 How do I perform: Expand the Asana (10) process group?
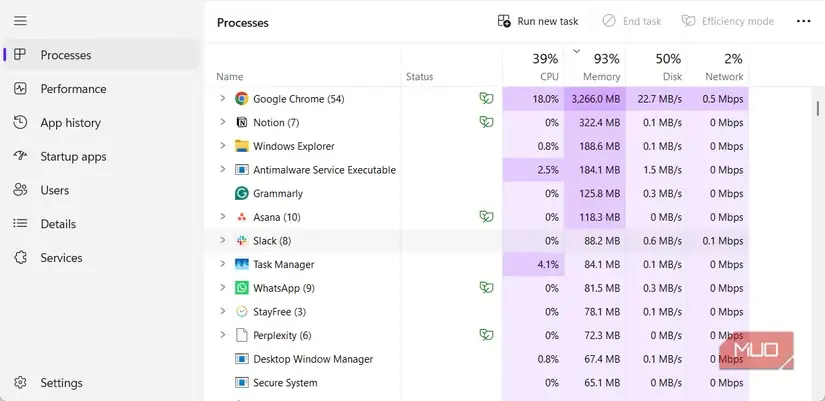pyautogui.click(x=223, y=216)
